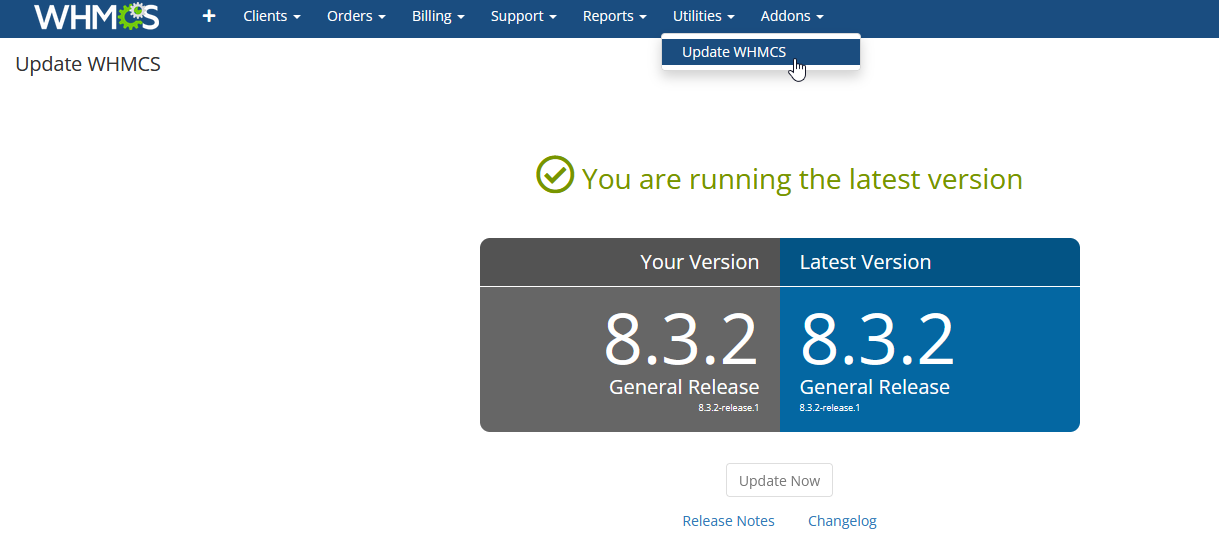Expand the Reports menu
This screenshot has width=1219, height=556.
coord(615,17)
